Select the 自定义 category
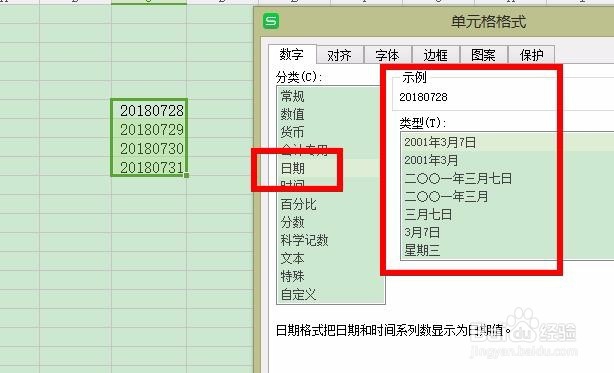614x373 pixels. coord(298,294)
